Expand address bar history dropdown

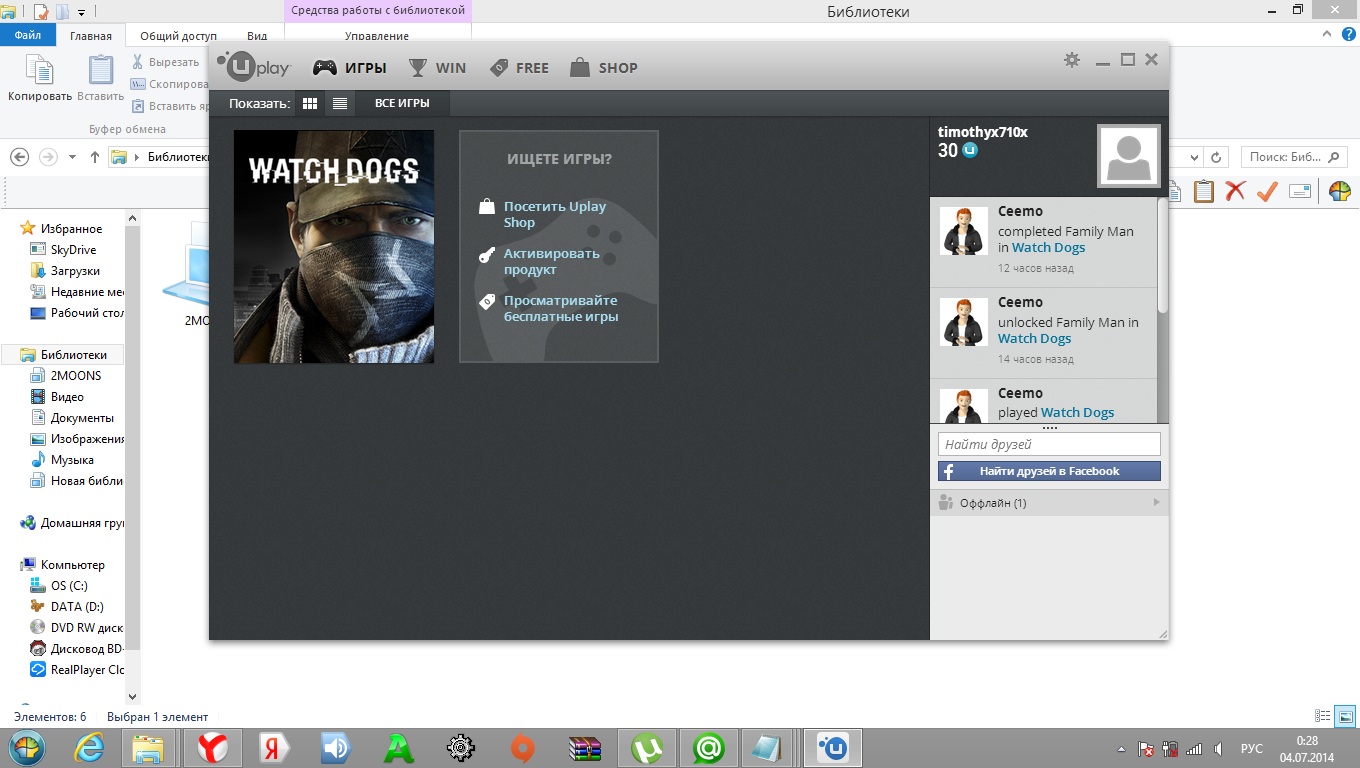(x=1195, y=157)
